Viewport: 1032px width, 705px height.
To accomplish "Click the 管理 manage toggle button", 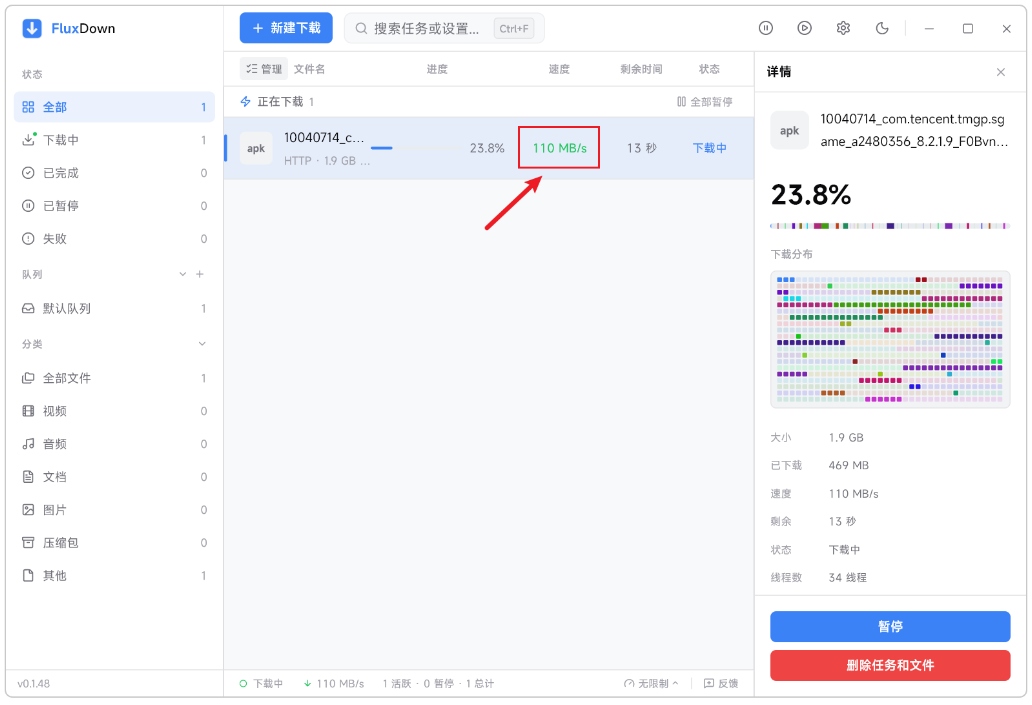I will [x=264, y=69].
